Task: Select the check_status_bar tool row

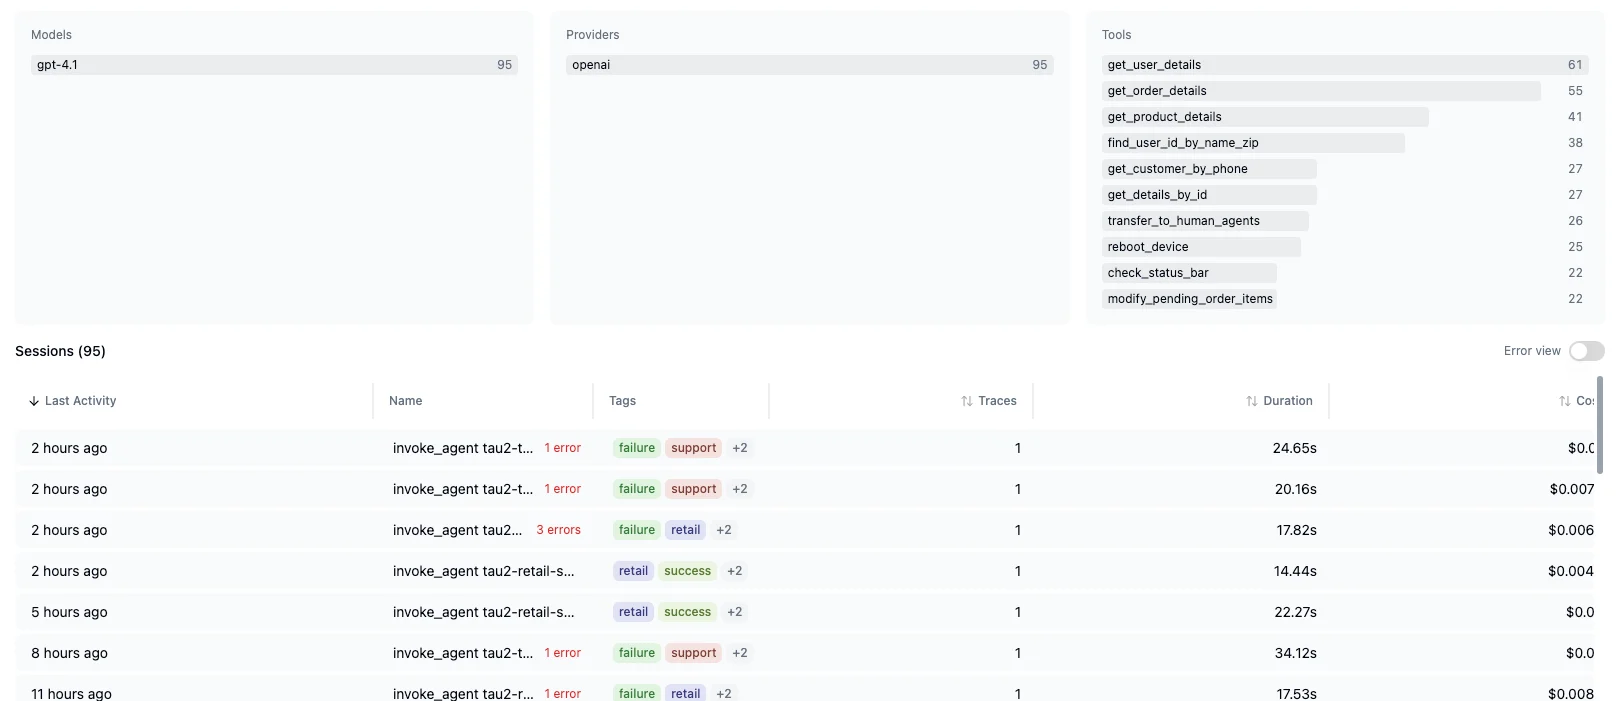Action: (1345, 273)
